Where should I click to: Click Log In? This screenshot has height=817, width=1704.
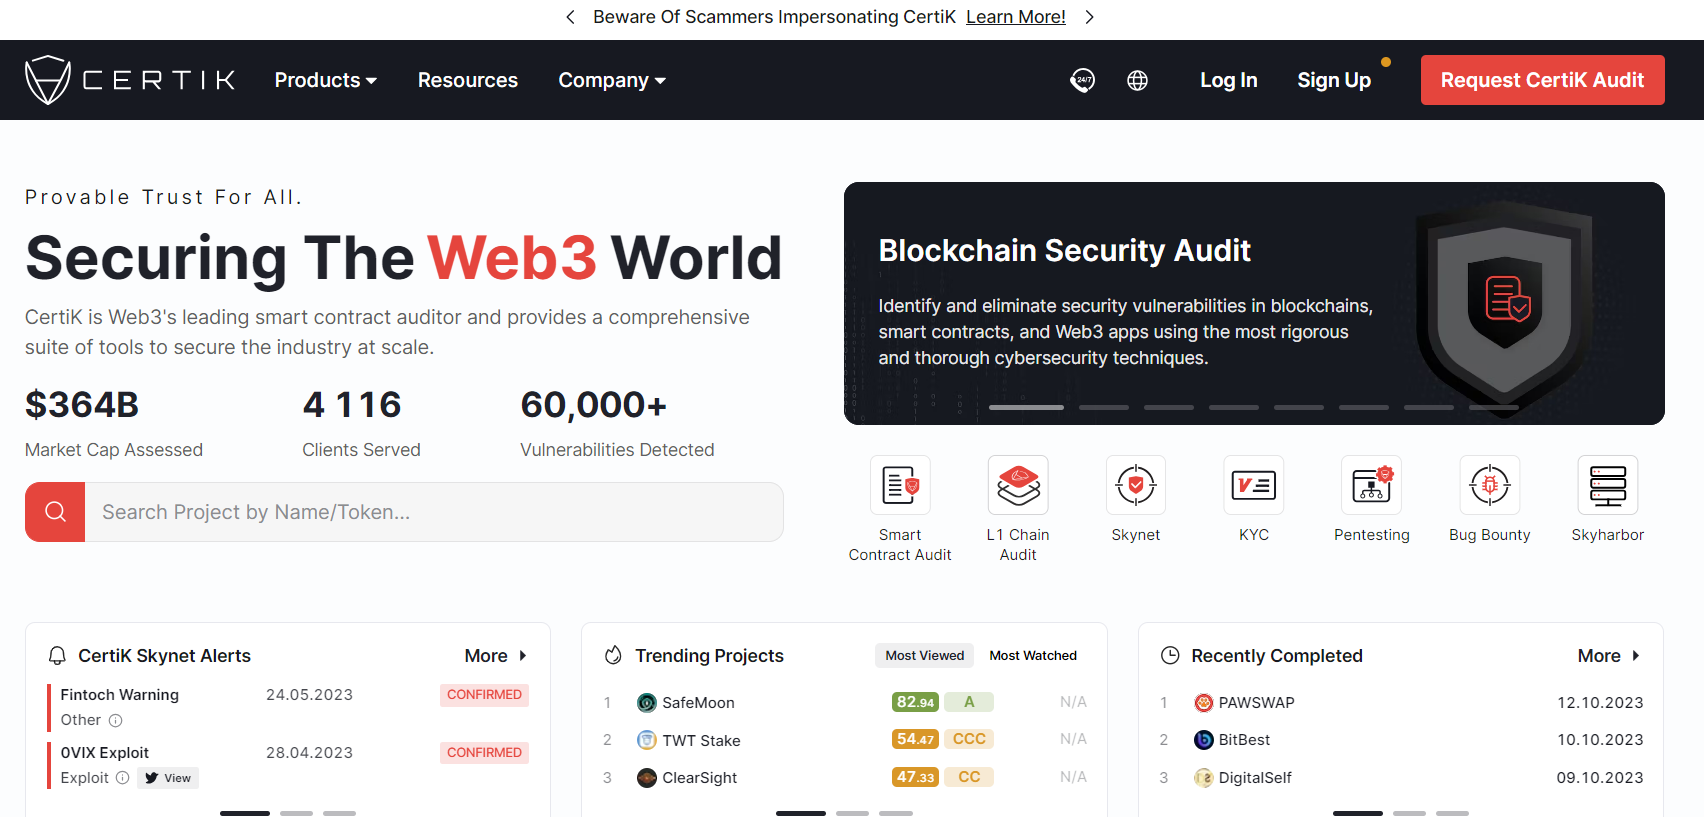[x=1229, y=80]
